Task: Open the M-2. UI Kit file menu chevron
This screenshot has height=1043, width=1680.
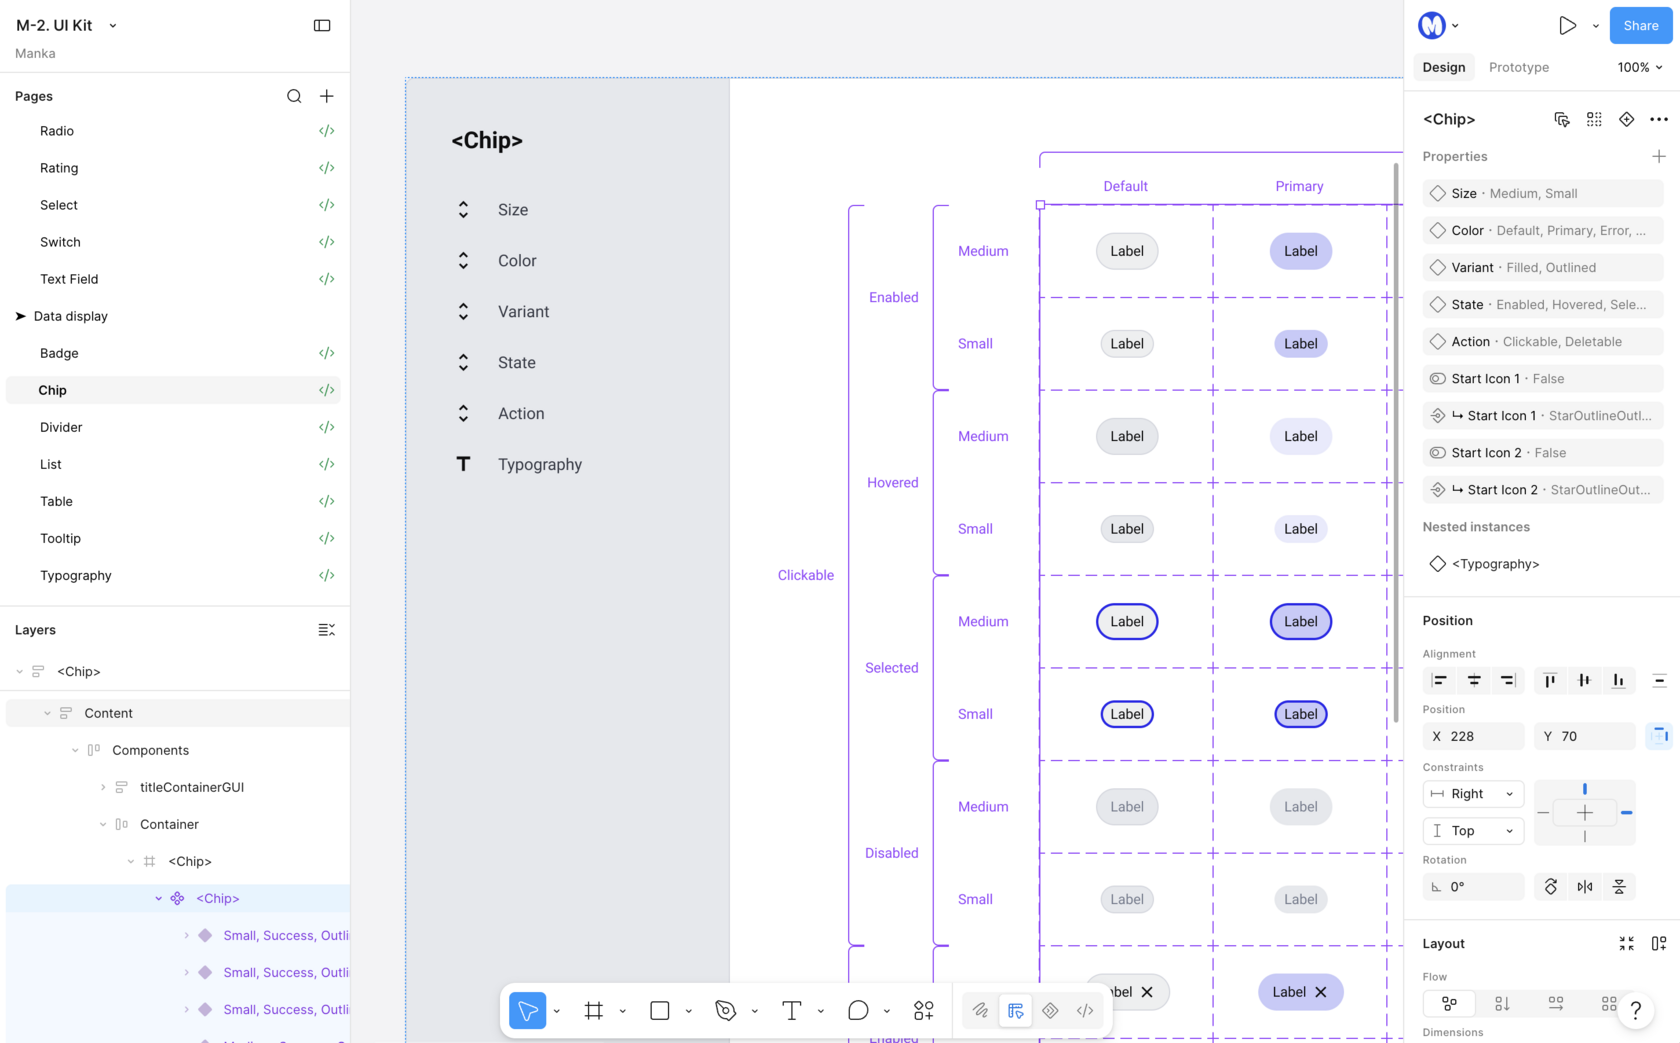Action: (x=113, y=26)
